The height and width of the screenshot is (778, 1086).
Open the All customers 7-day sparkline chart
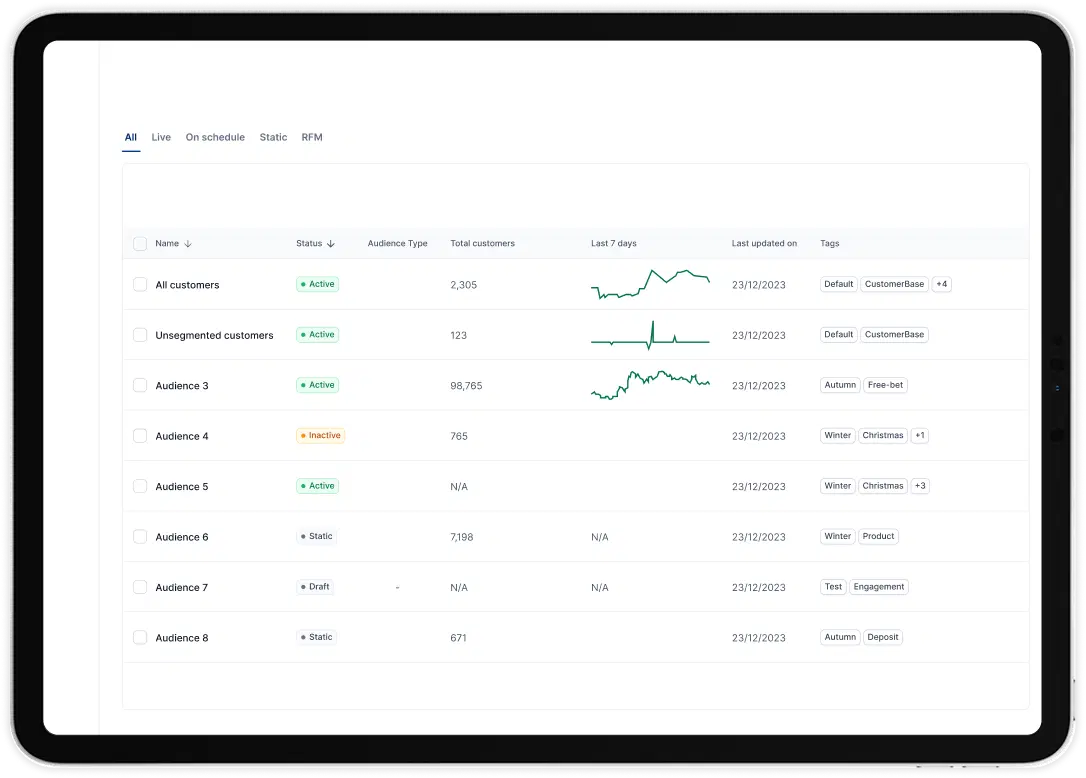coord(650,284)
